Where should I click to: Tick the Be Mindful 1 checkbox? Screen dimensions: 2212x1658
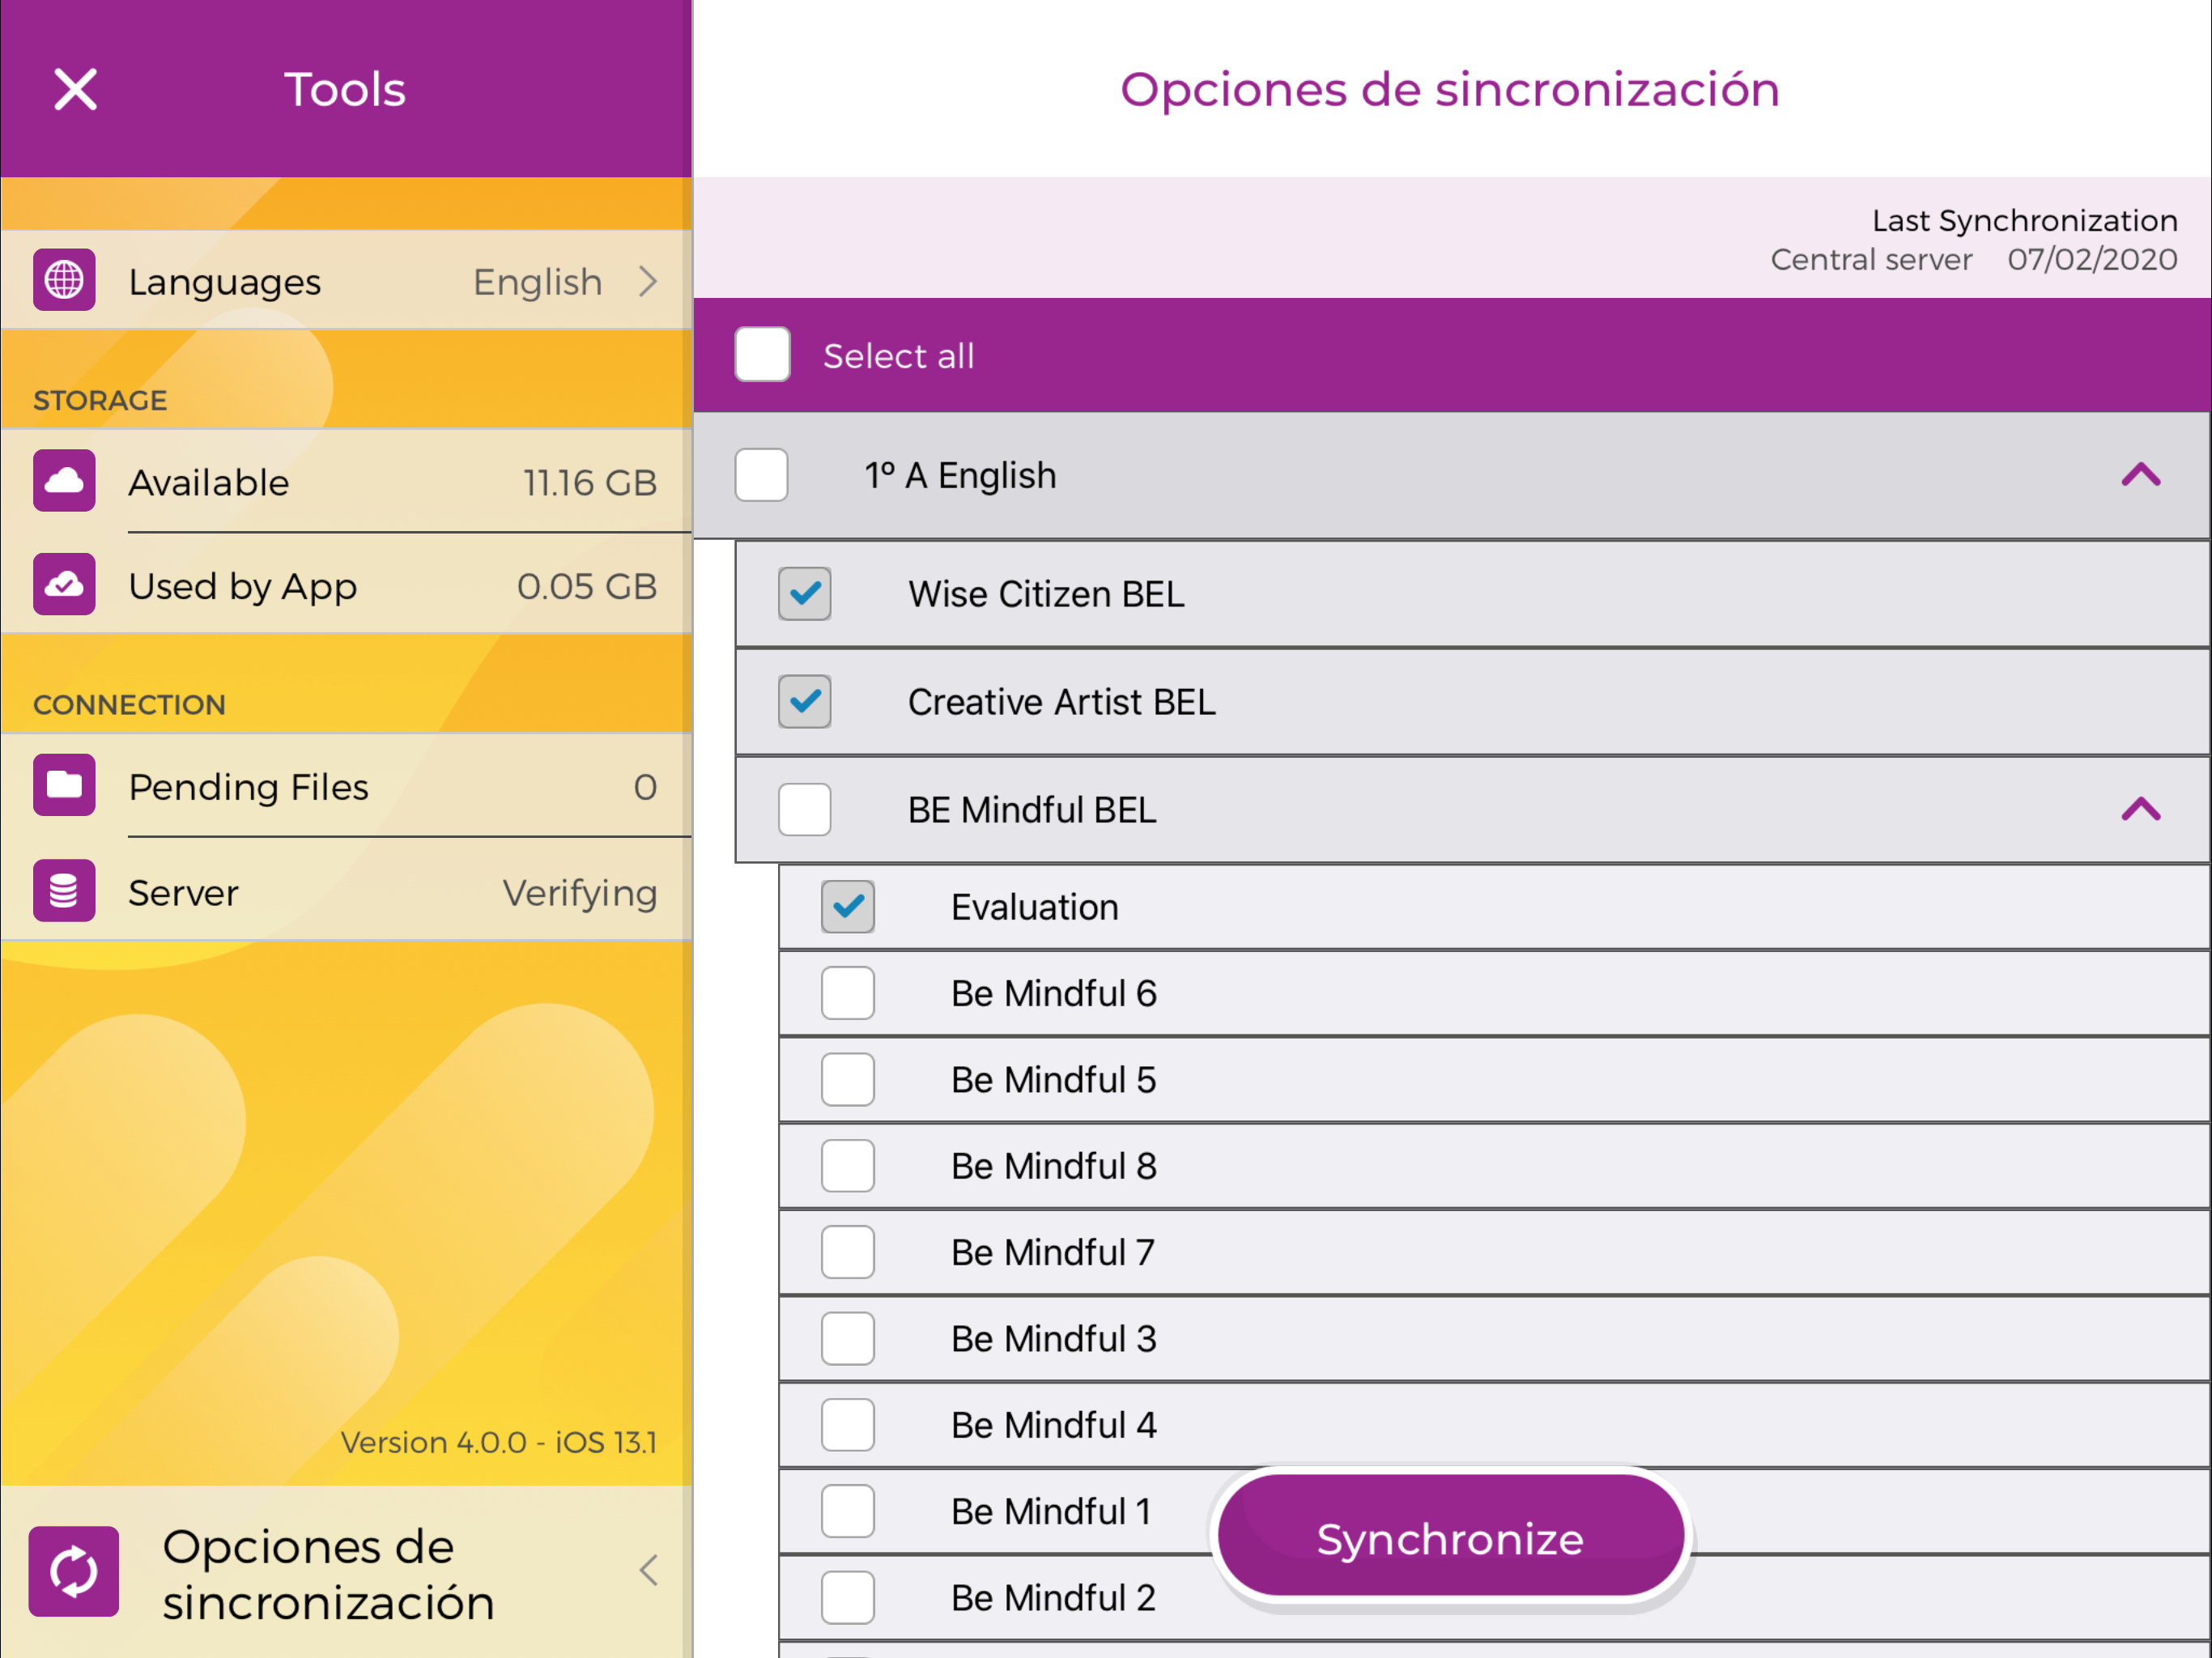[848, 1511]
